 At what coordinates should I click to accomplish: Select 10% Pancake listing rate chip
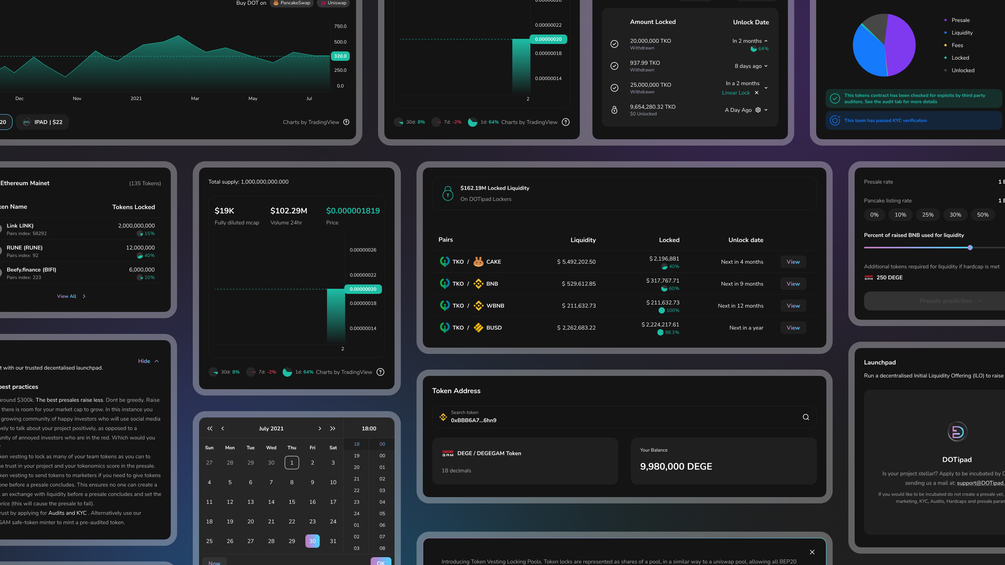901,215
